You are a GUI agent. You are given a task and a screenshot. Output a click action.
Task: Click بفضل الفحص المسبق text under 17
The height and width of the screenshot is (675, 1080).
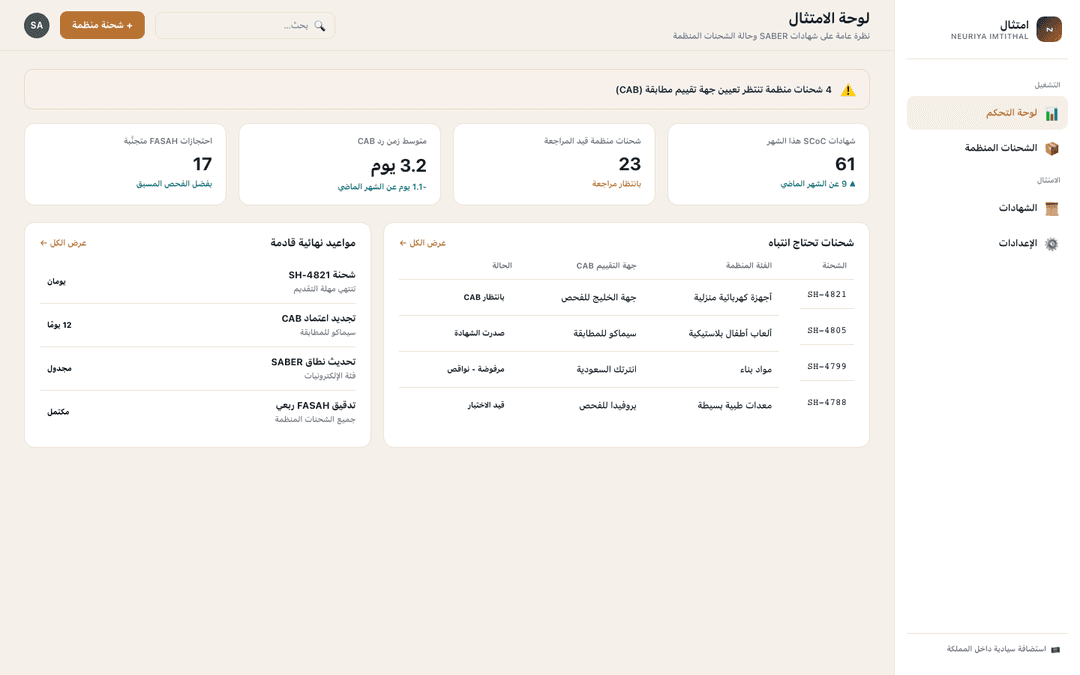pos(174,184)
